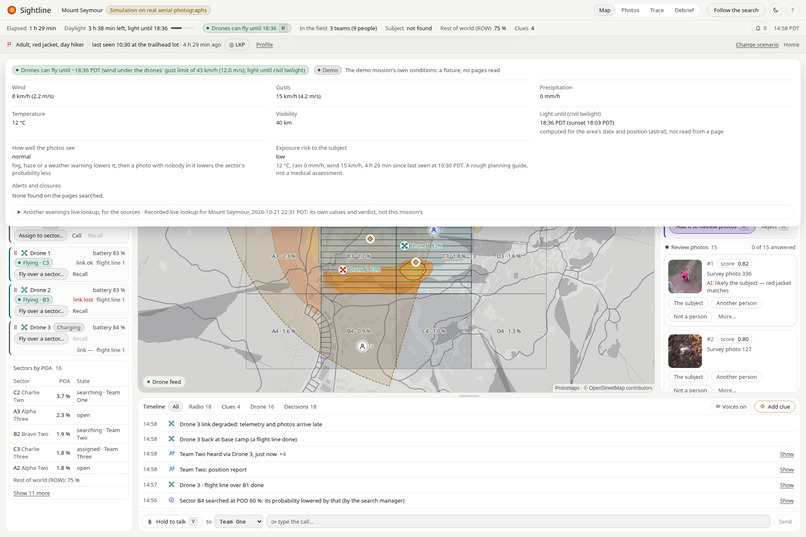Open Drone 3 Fly over a sector menu
This screenshot has height=537, width=806.
[41, 339]
